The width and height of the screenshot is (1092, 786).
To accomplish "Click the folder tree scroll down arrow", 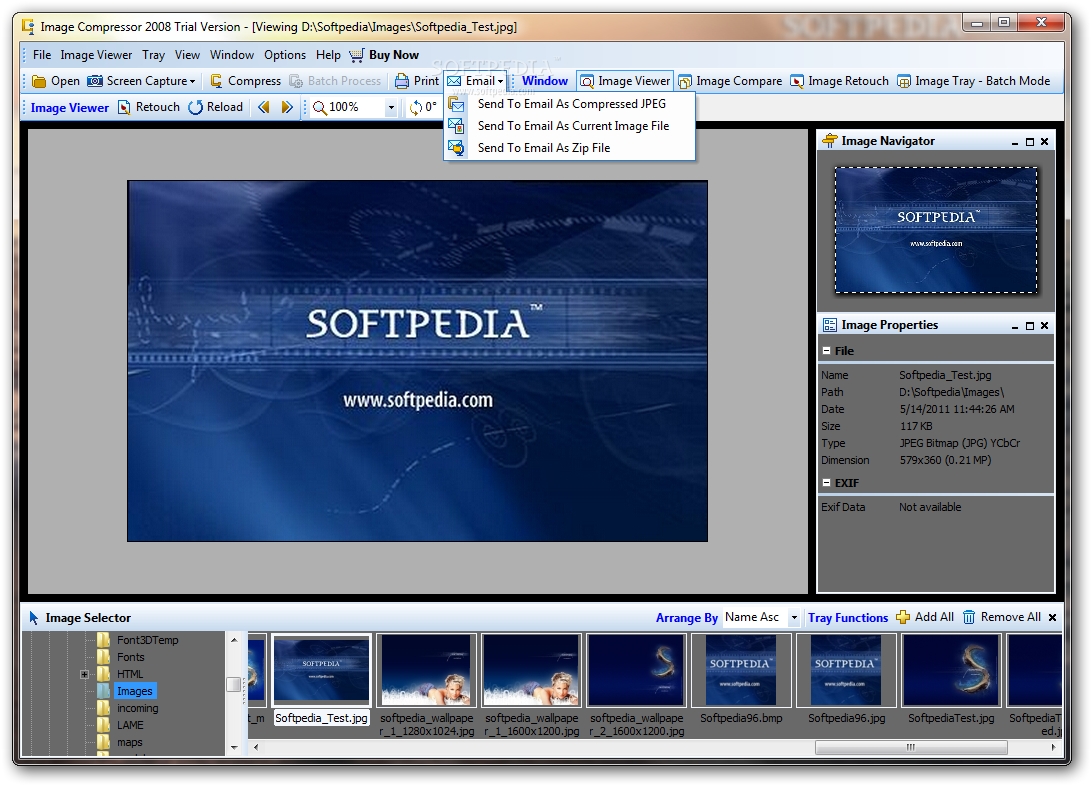I will coord(234,747).
